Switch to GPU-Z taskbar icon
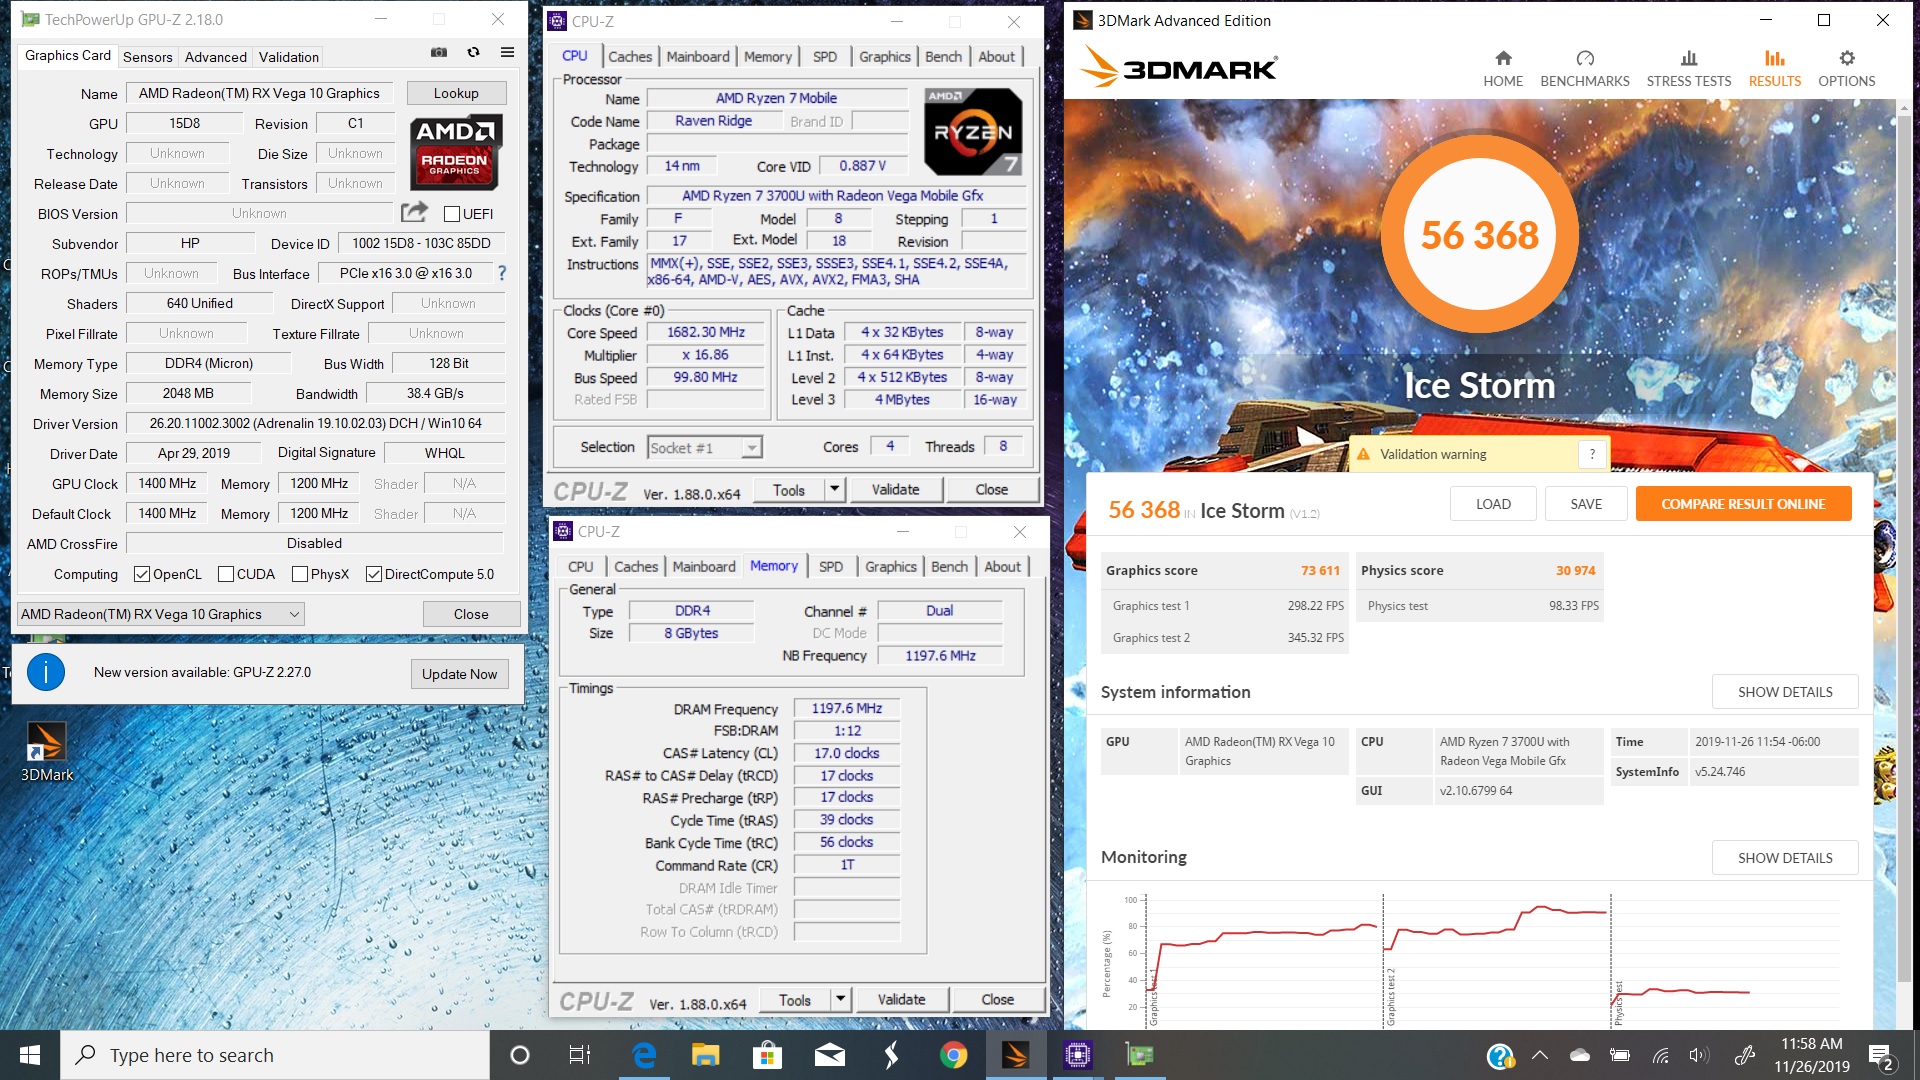 [1139, 1055]
